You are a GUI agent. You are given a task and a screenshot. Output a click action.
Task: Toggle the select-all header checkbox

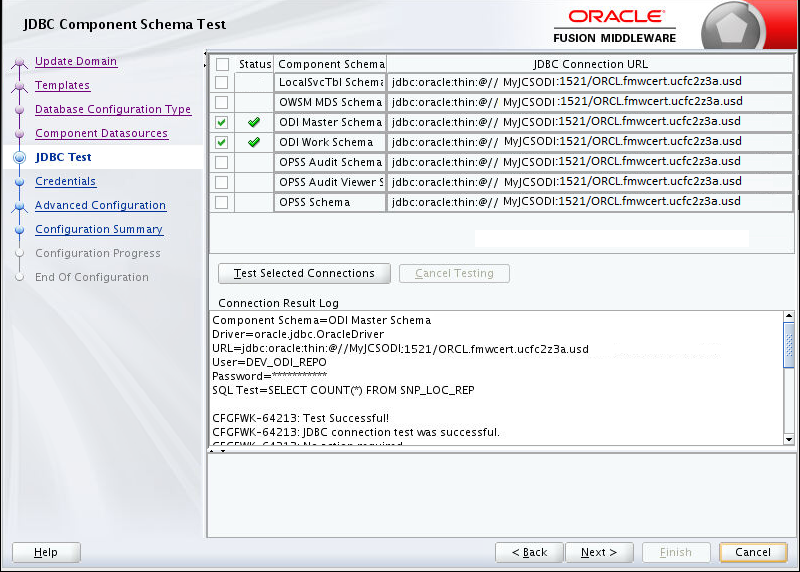222,64
